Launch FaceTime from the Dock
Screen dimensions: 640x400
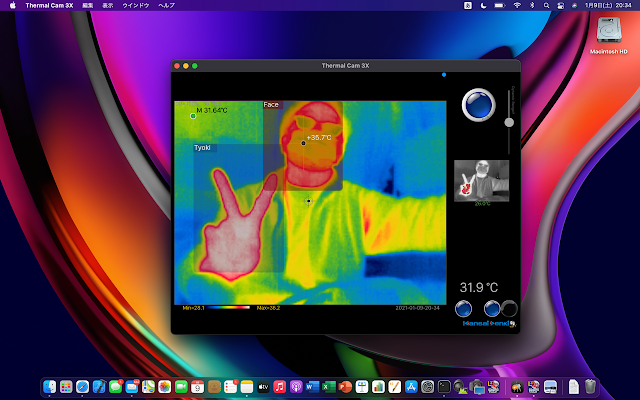coord(181,386)
